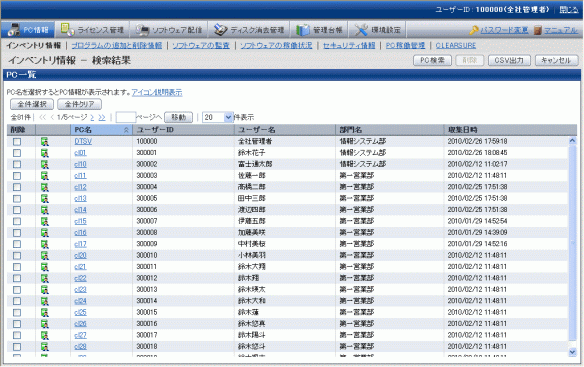584x367 pixels.
Task: Toggle PC名 column sort arrow
Action: pyautogui.click(x=126, y=130)
